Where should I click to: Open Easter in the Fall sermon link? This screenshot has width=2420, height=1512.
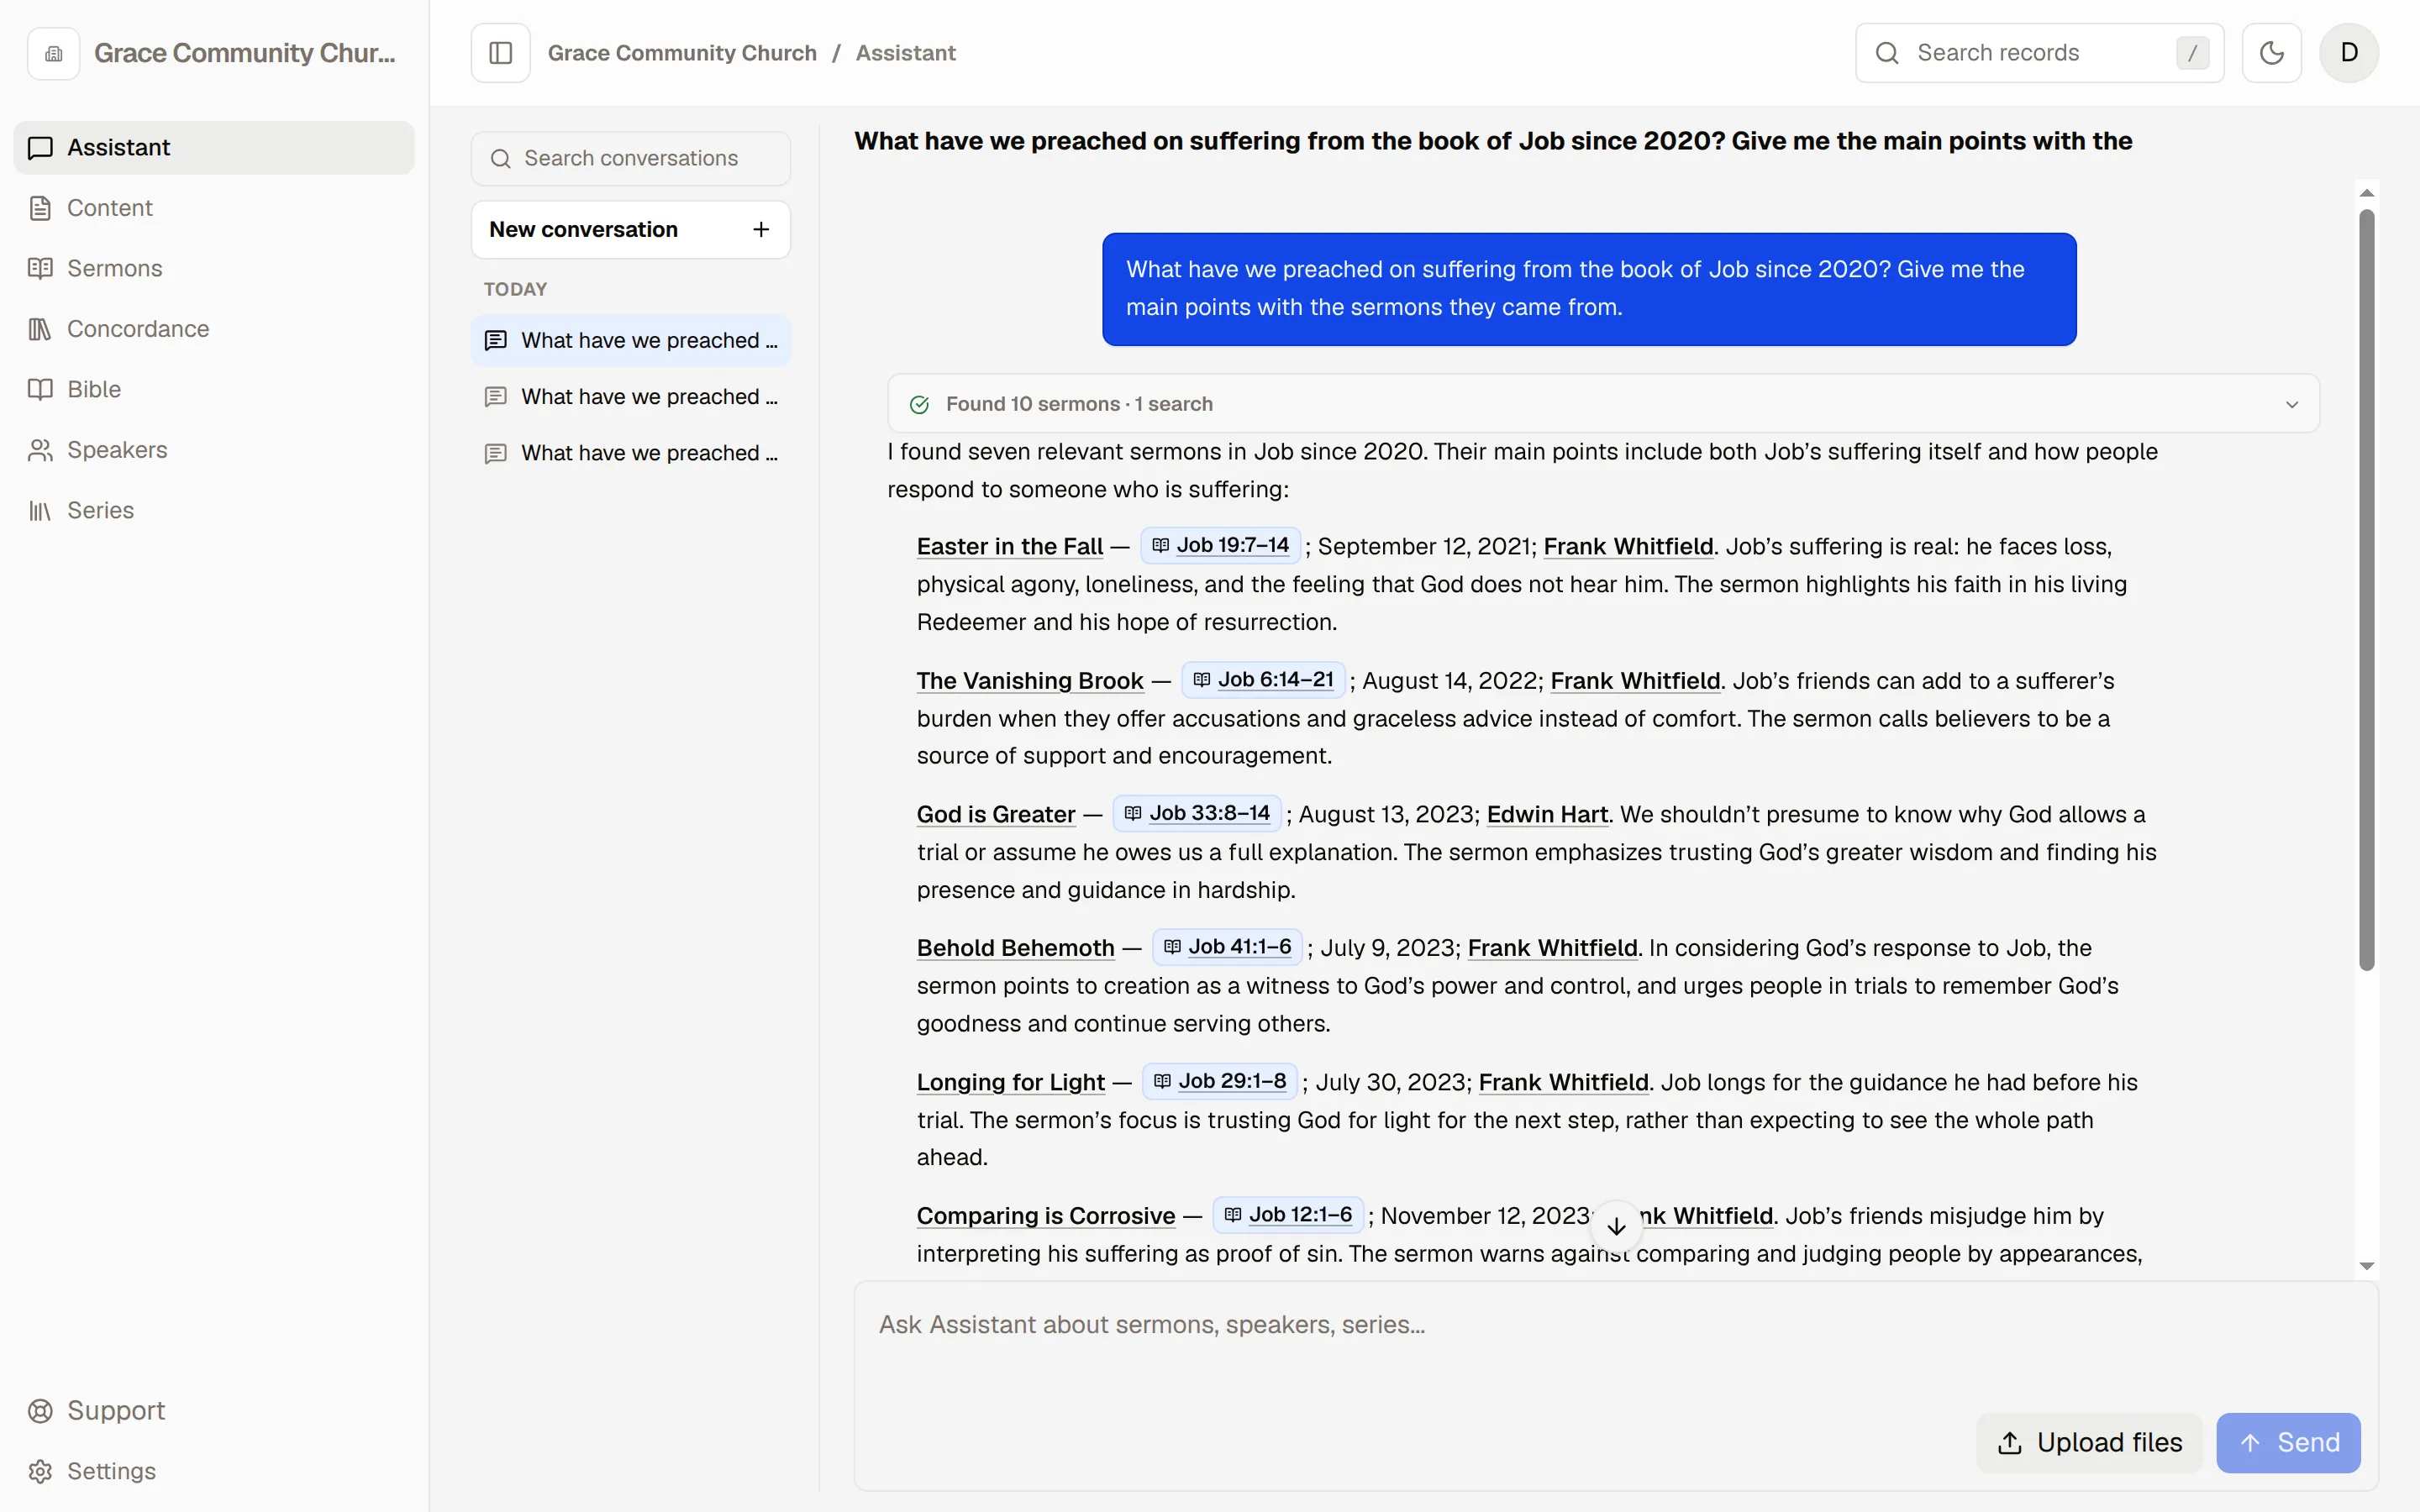[x=1009, y=547]
